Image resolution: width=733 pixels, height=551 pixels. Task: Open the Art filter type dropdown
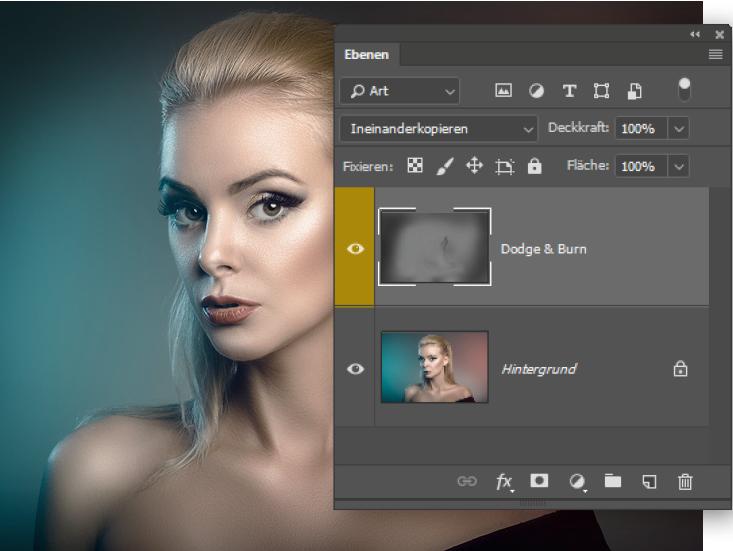[x=399, y=91]
